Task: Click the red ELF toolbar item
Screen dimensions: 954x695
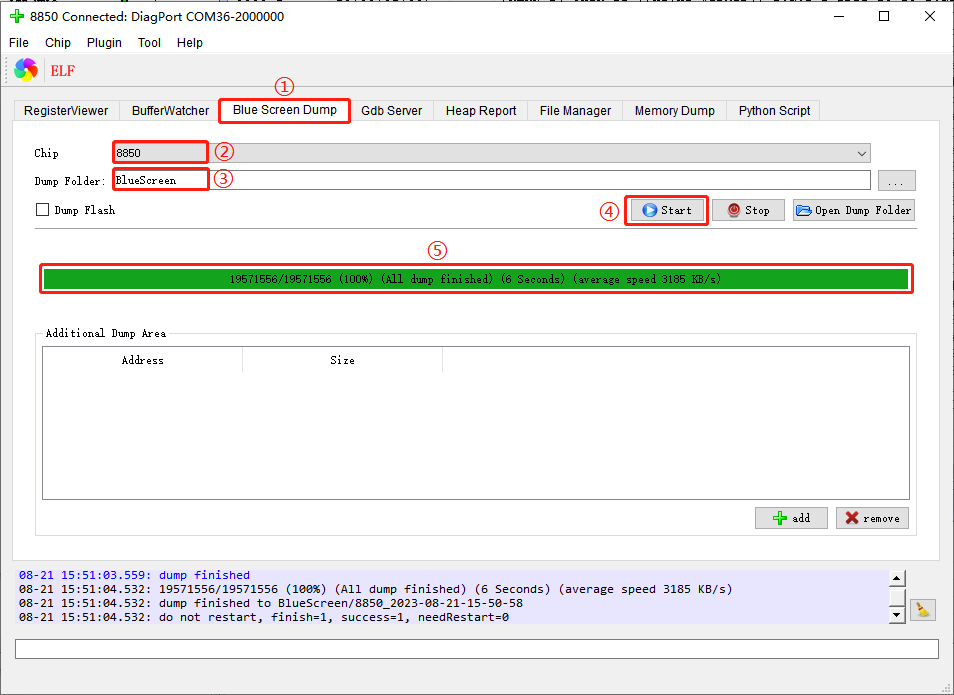Action: tap(62, 70)
